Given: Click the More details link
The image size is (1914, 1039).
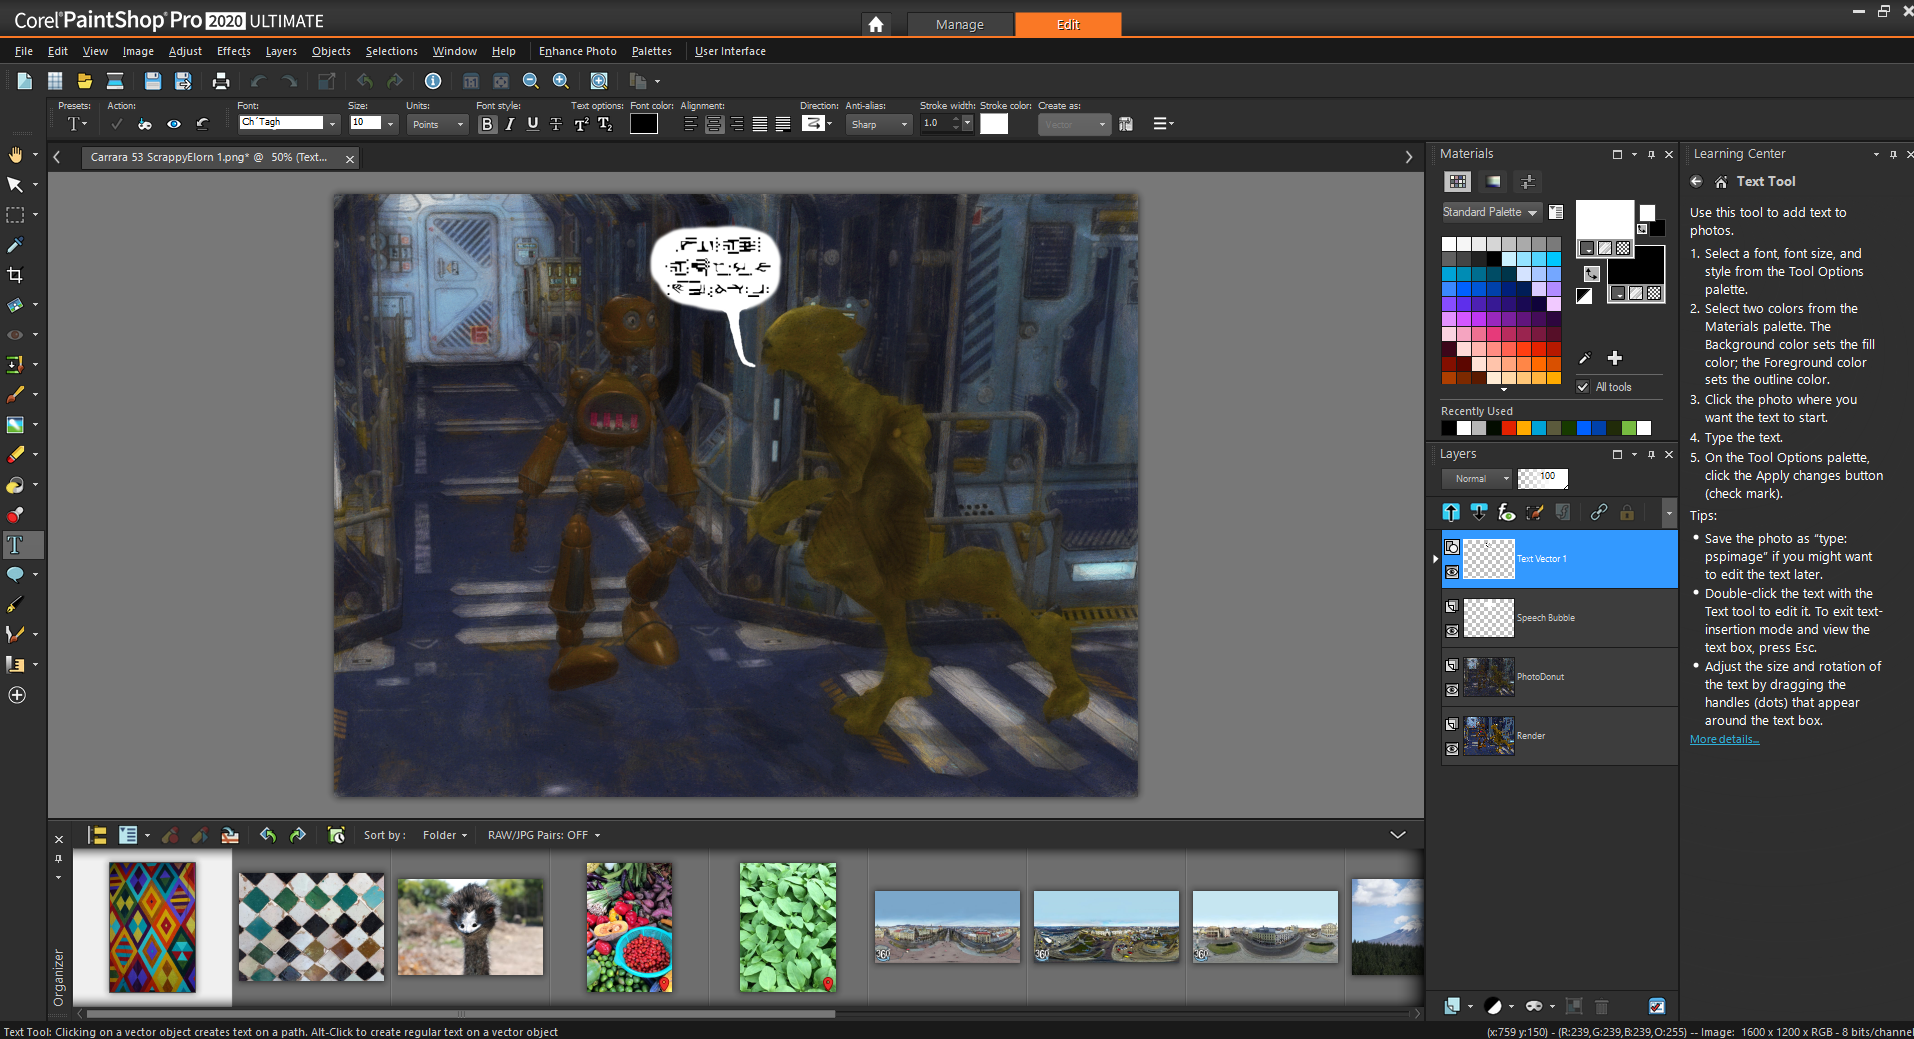Looking at the screenshot, I should coord(1724,740).
